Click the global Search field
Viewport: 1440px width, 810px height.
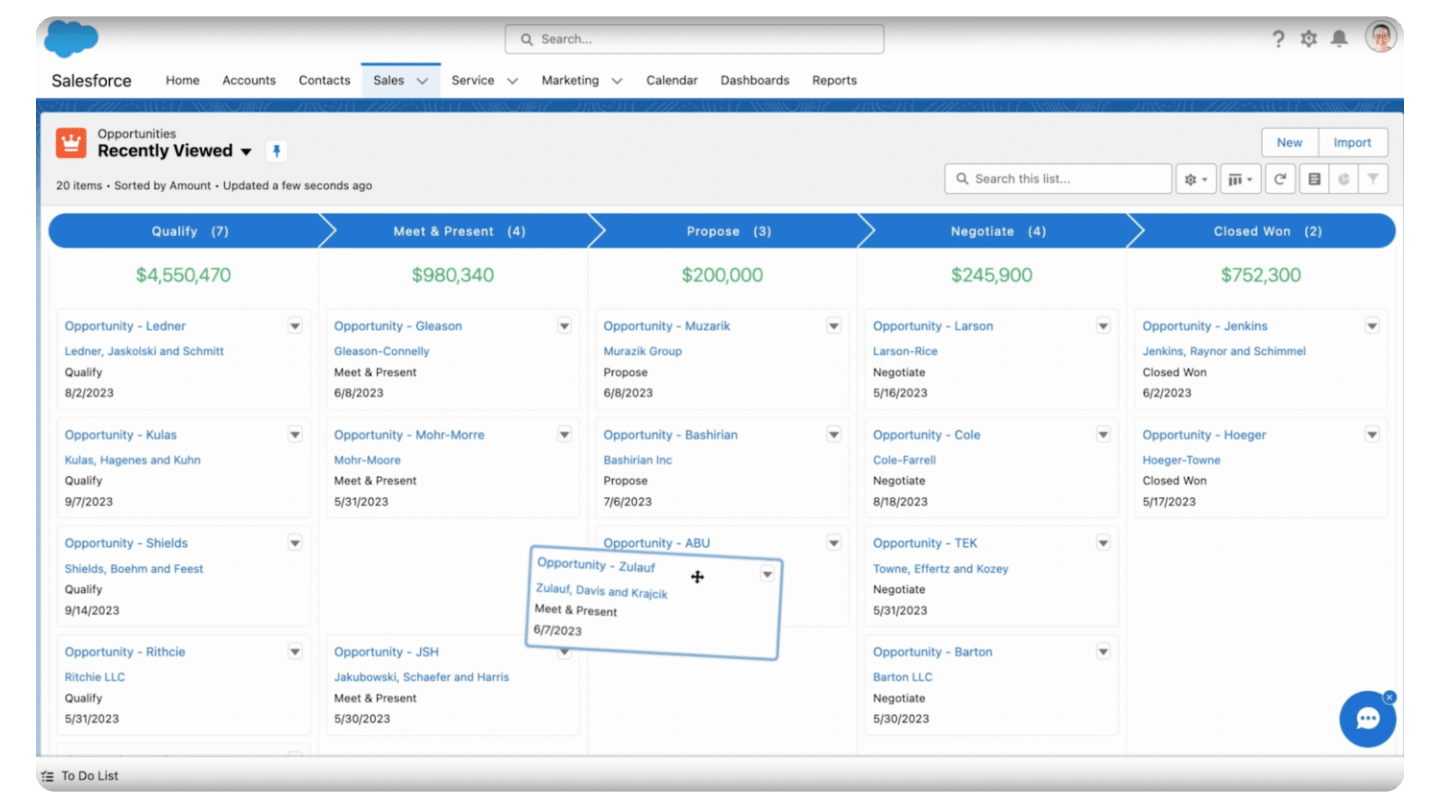click(x=694, y=39)
